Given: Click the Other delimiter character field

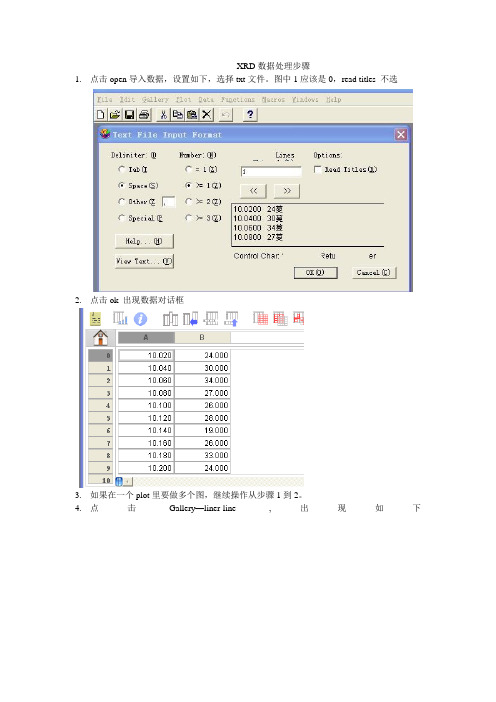Looking at the screenshot, I should [168, 202].
